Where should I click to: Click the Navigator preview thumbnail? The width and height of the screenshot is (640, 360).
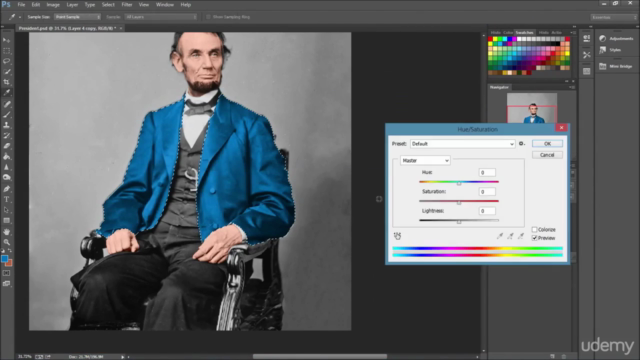(x=532, y=108)
